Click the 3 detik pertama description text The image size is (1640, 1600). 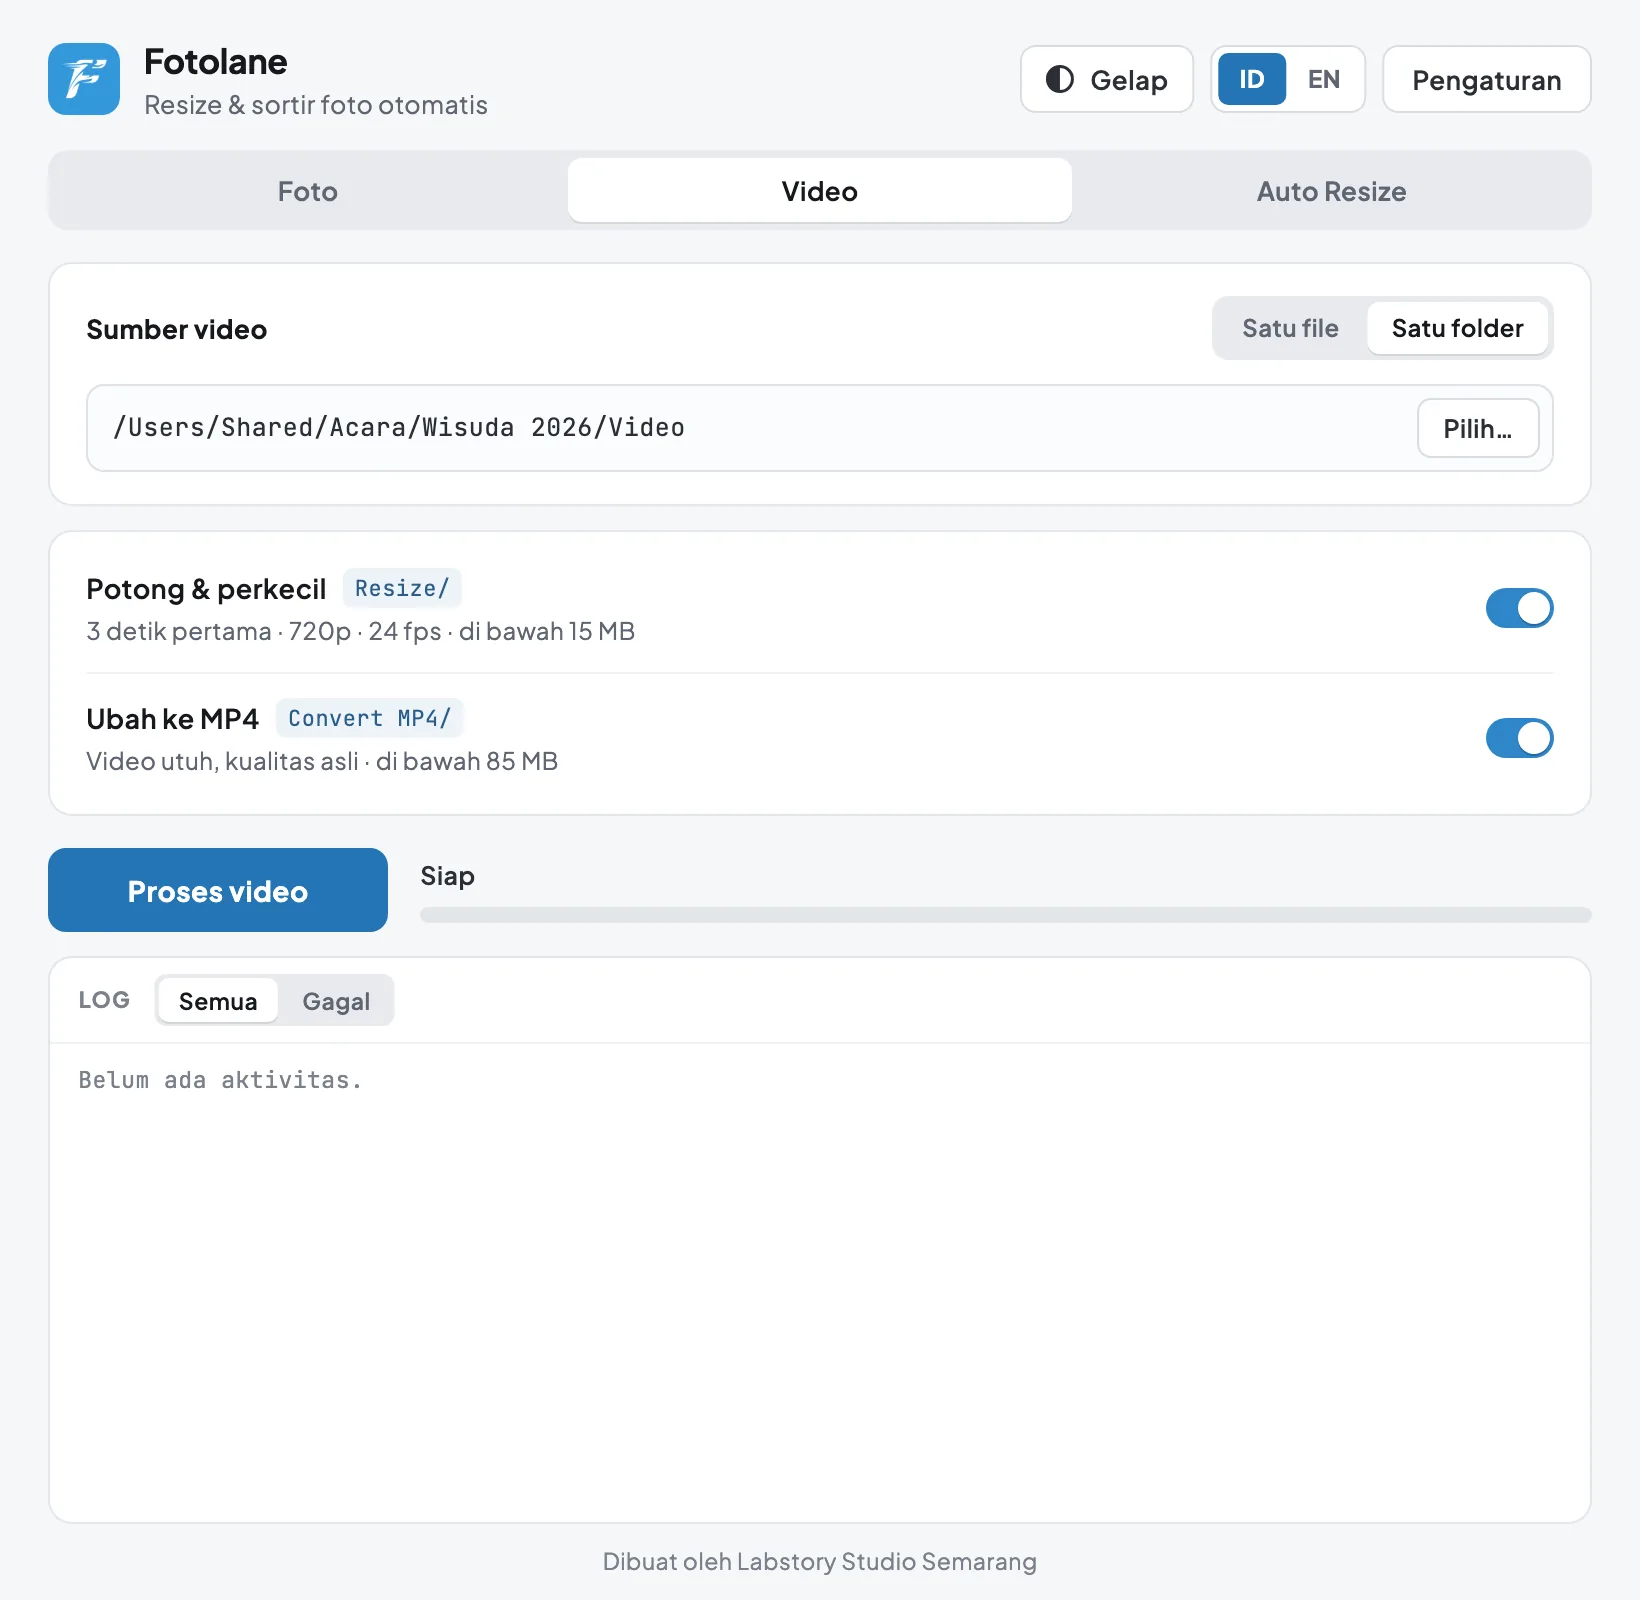(361, 631)
